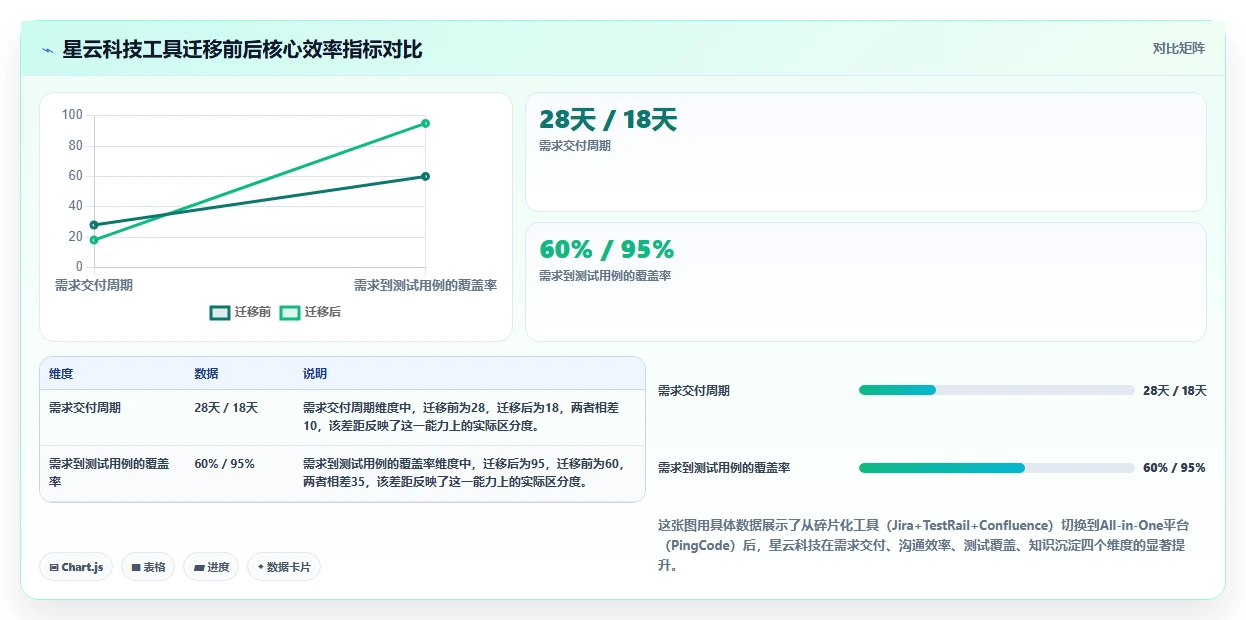Click 迁移后 data point at value 95

(x=425, y=123)
